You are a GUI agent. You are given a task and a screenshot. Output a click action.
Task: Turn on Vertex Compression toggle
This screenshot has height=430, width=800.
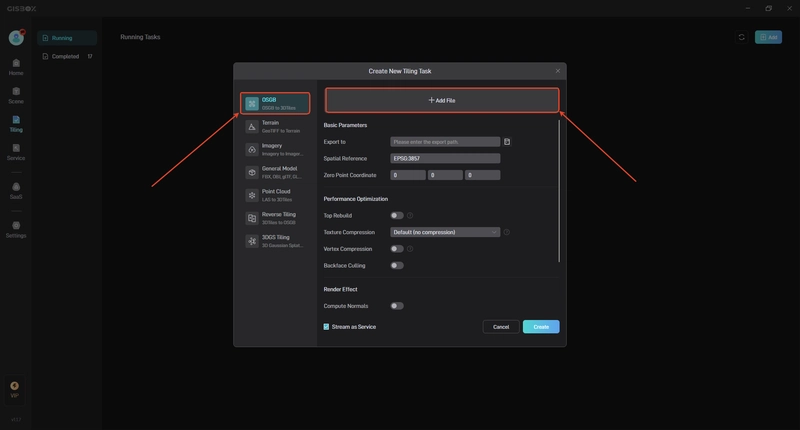(x=396, y=249)
